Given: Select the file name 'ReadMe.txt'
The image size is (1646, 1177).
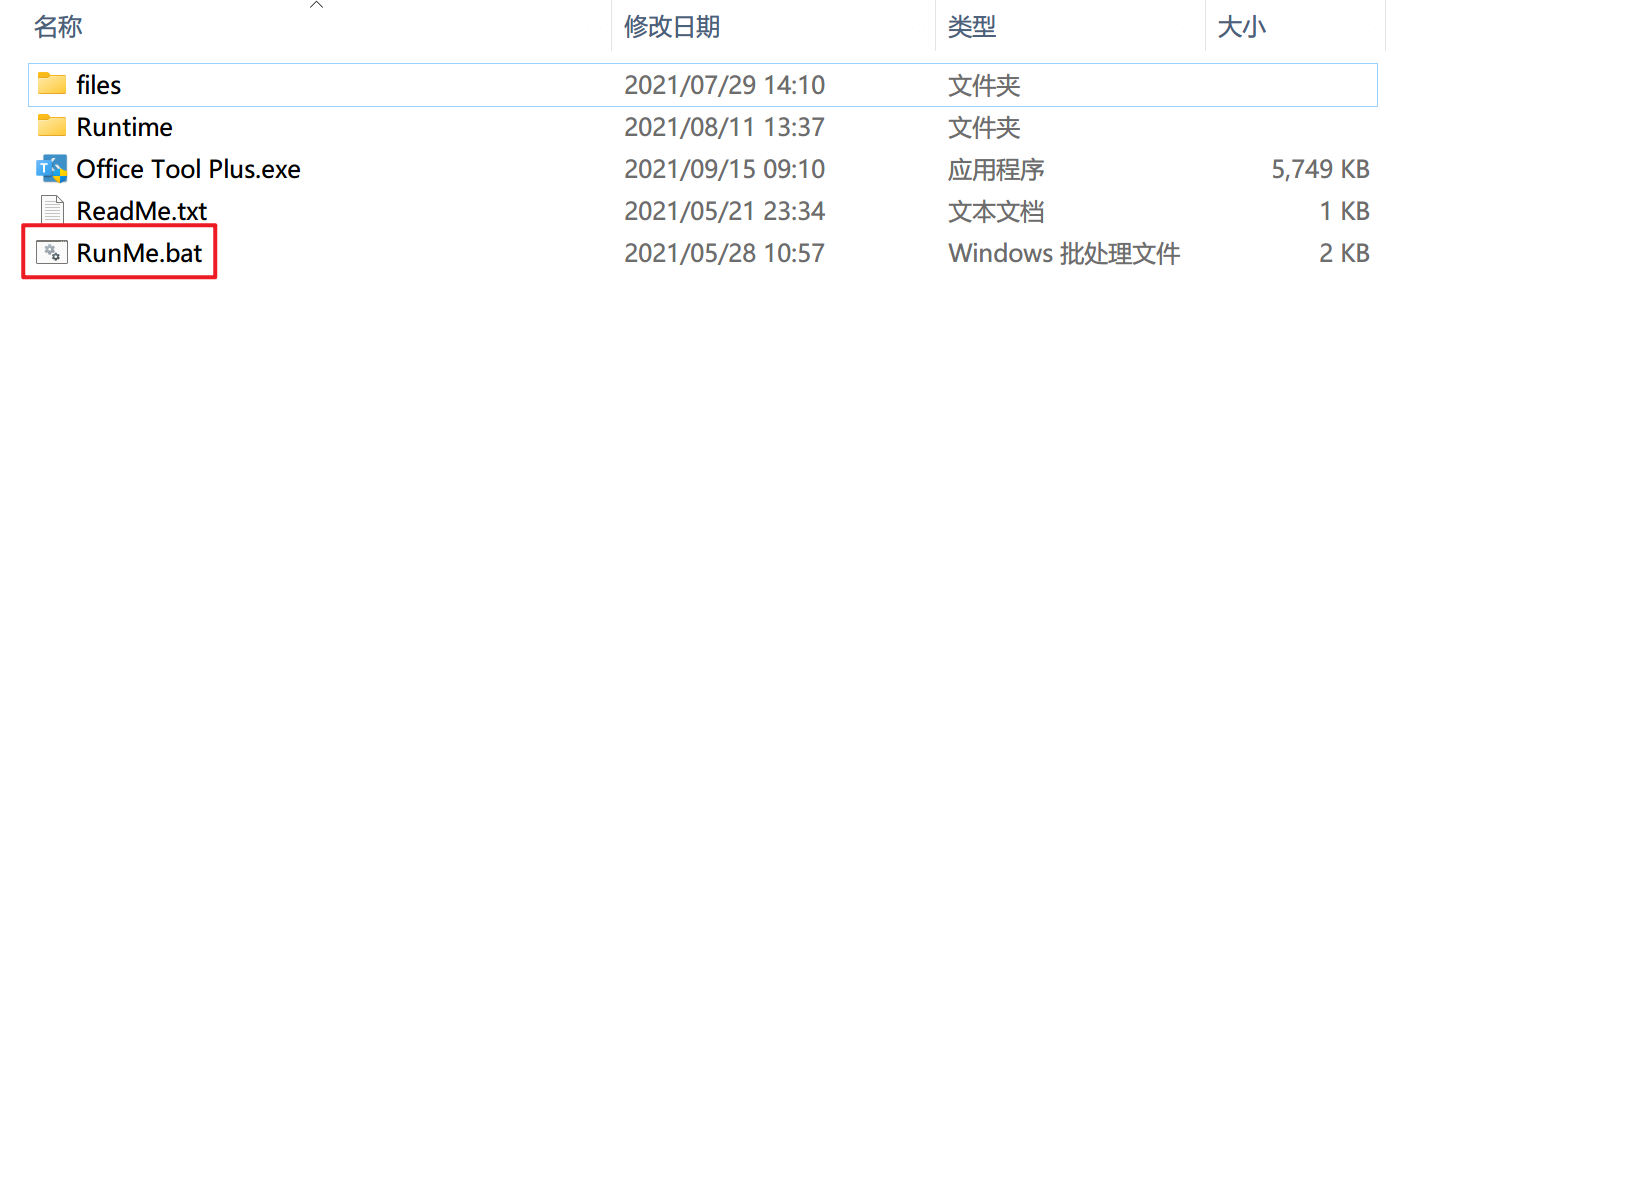Looking at the screenshot, I should click(142, 211).
